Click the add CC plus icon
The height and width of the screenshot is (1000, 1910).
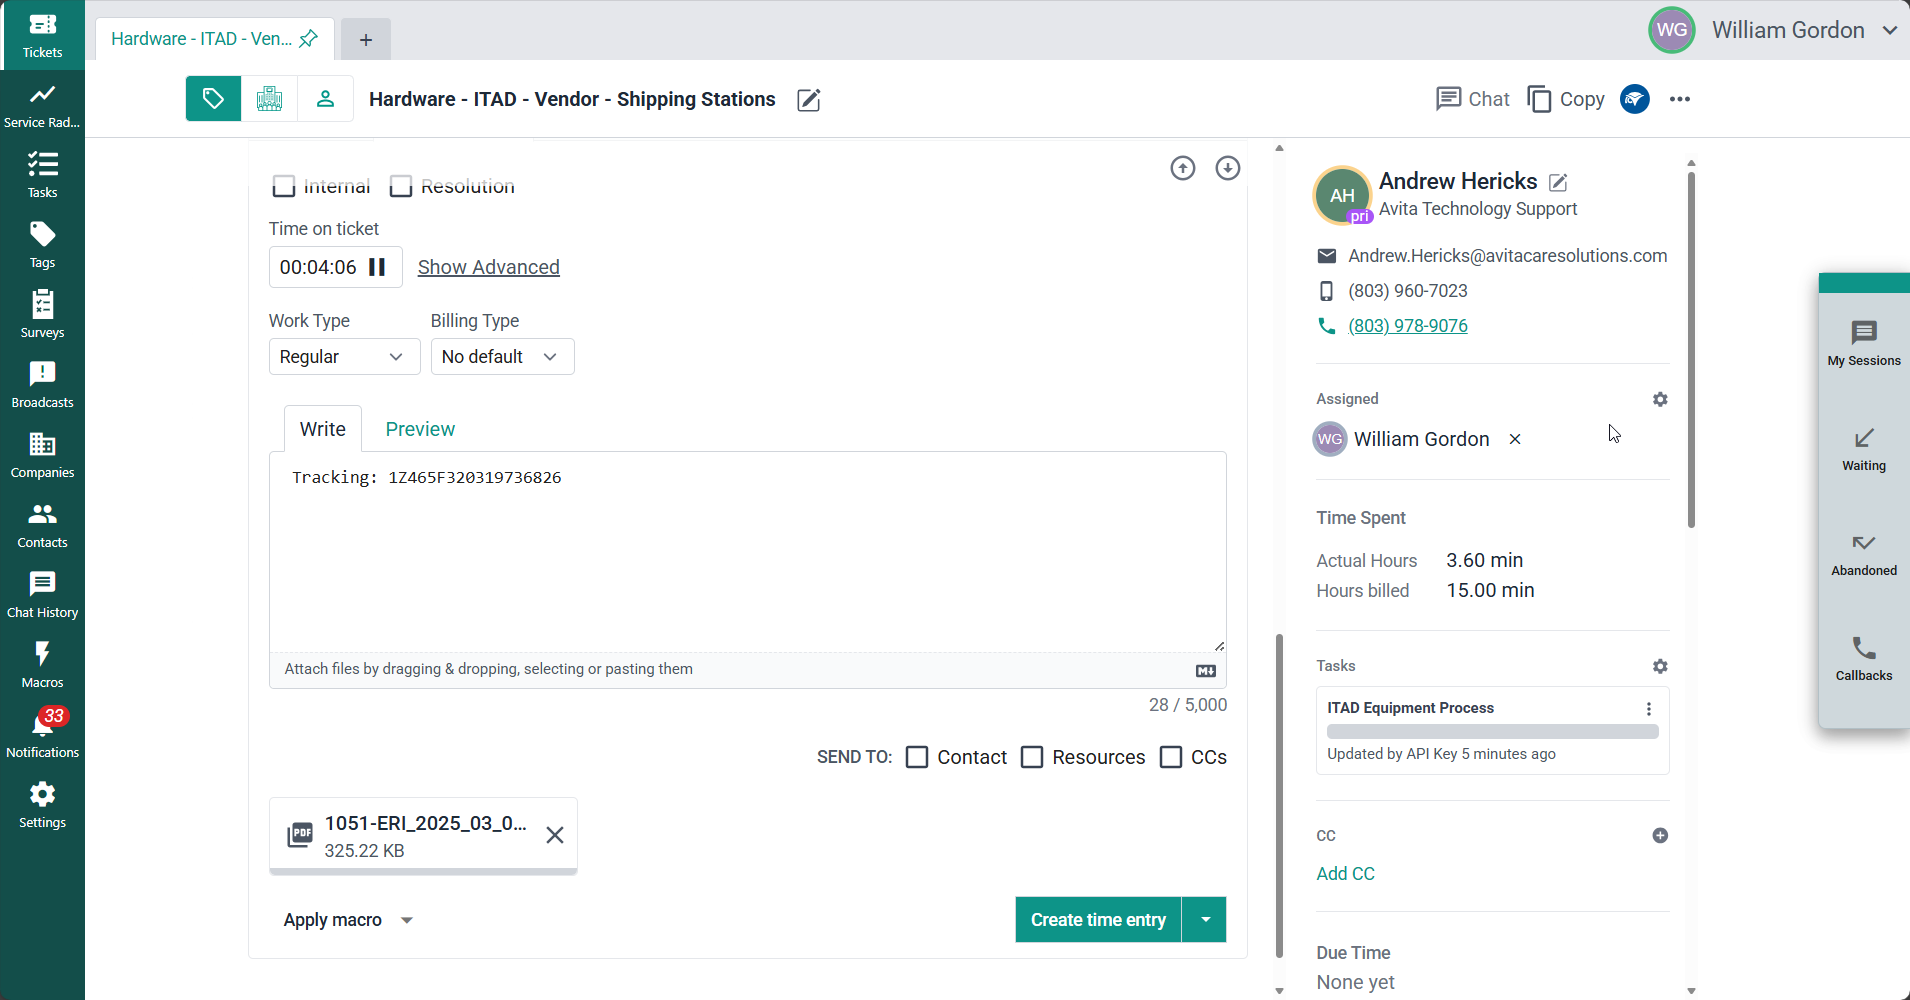tap(1660, 835)
